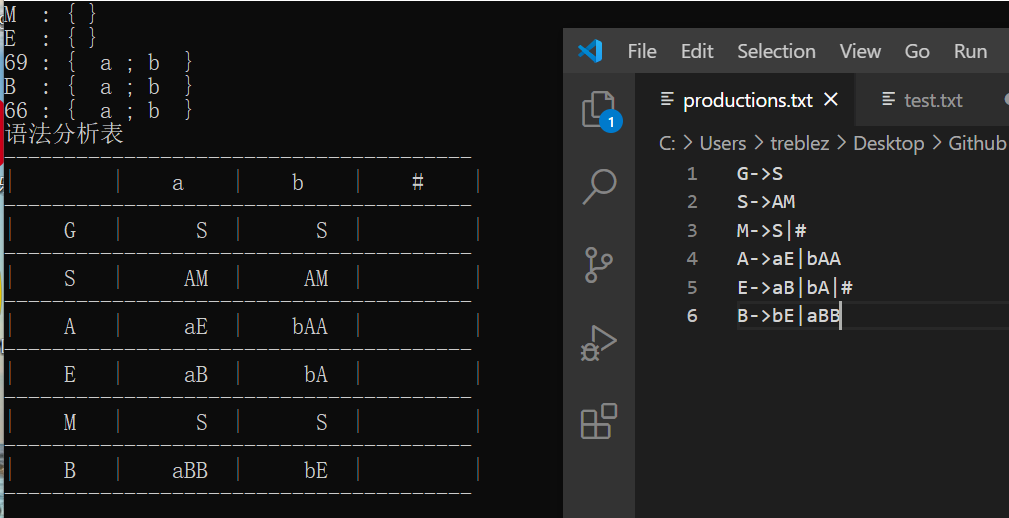Click line number 3 in the editor
This screenshot has height=518, width=1009.
pyautogui.click(x=692, y=231)
